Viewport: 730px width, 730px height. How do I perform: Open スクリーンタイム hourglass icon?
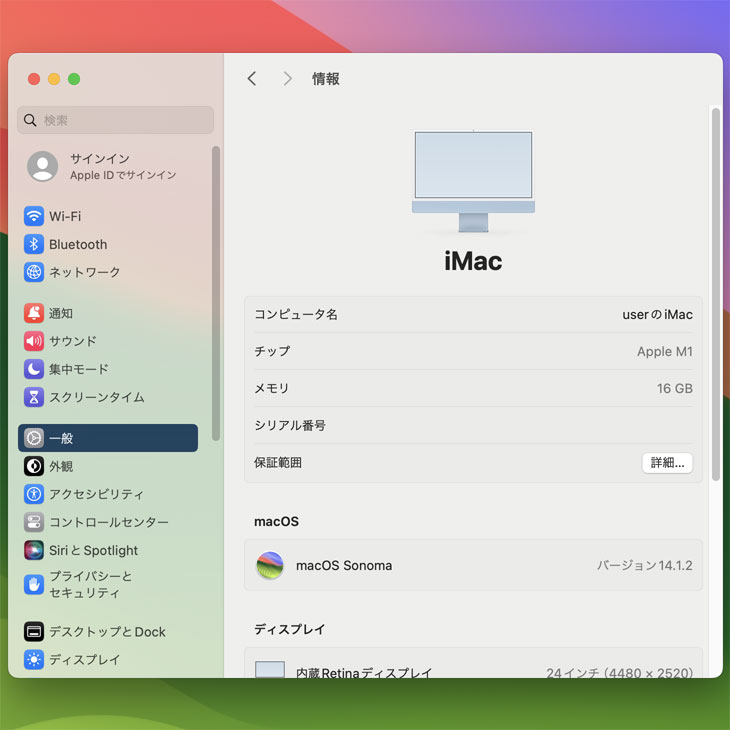(x=34, y=397)
